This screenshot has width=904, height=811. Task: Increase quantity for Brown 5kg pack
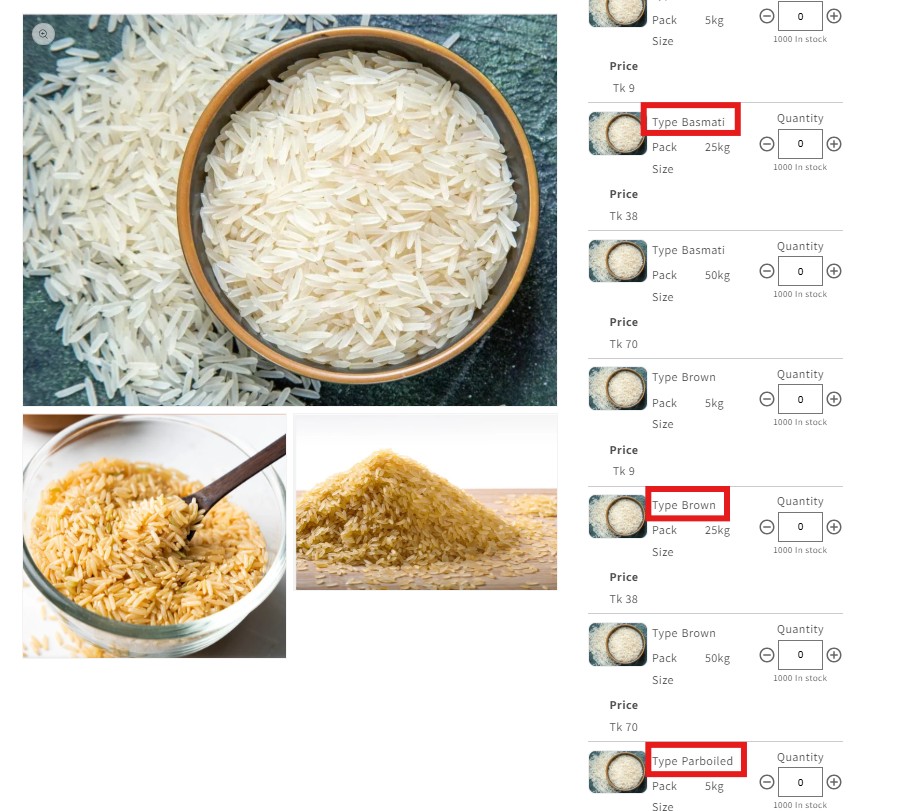834,399
